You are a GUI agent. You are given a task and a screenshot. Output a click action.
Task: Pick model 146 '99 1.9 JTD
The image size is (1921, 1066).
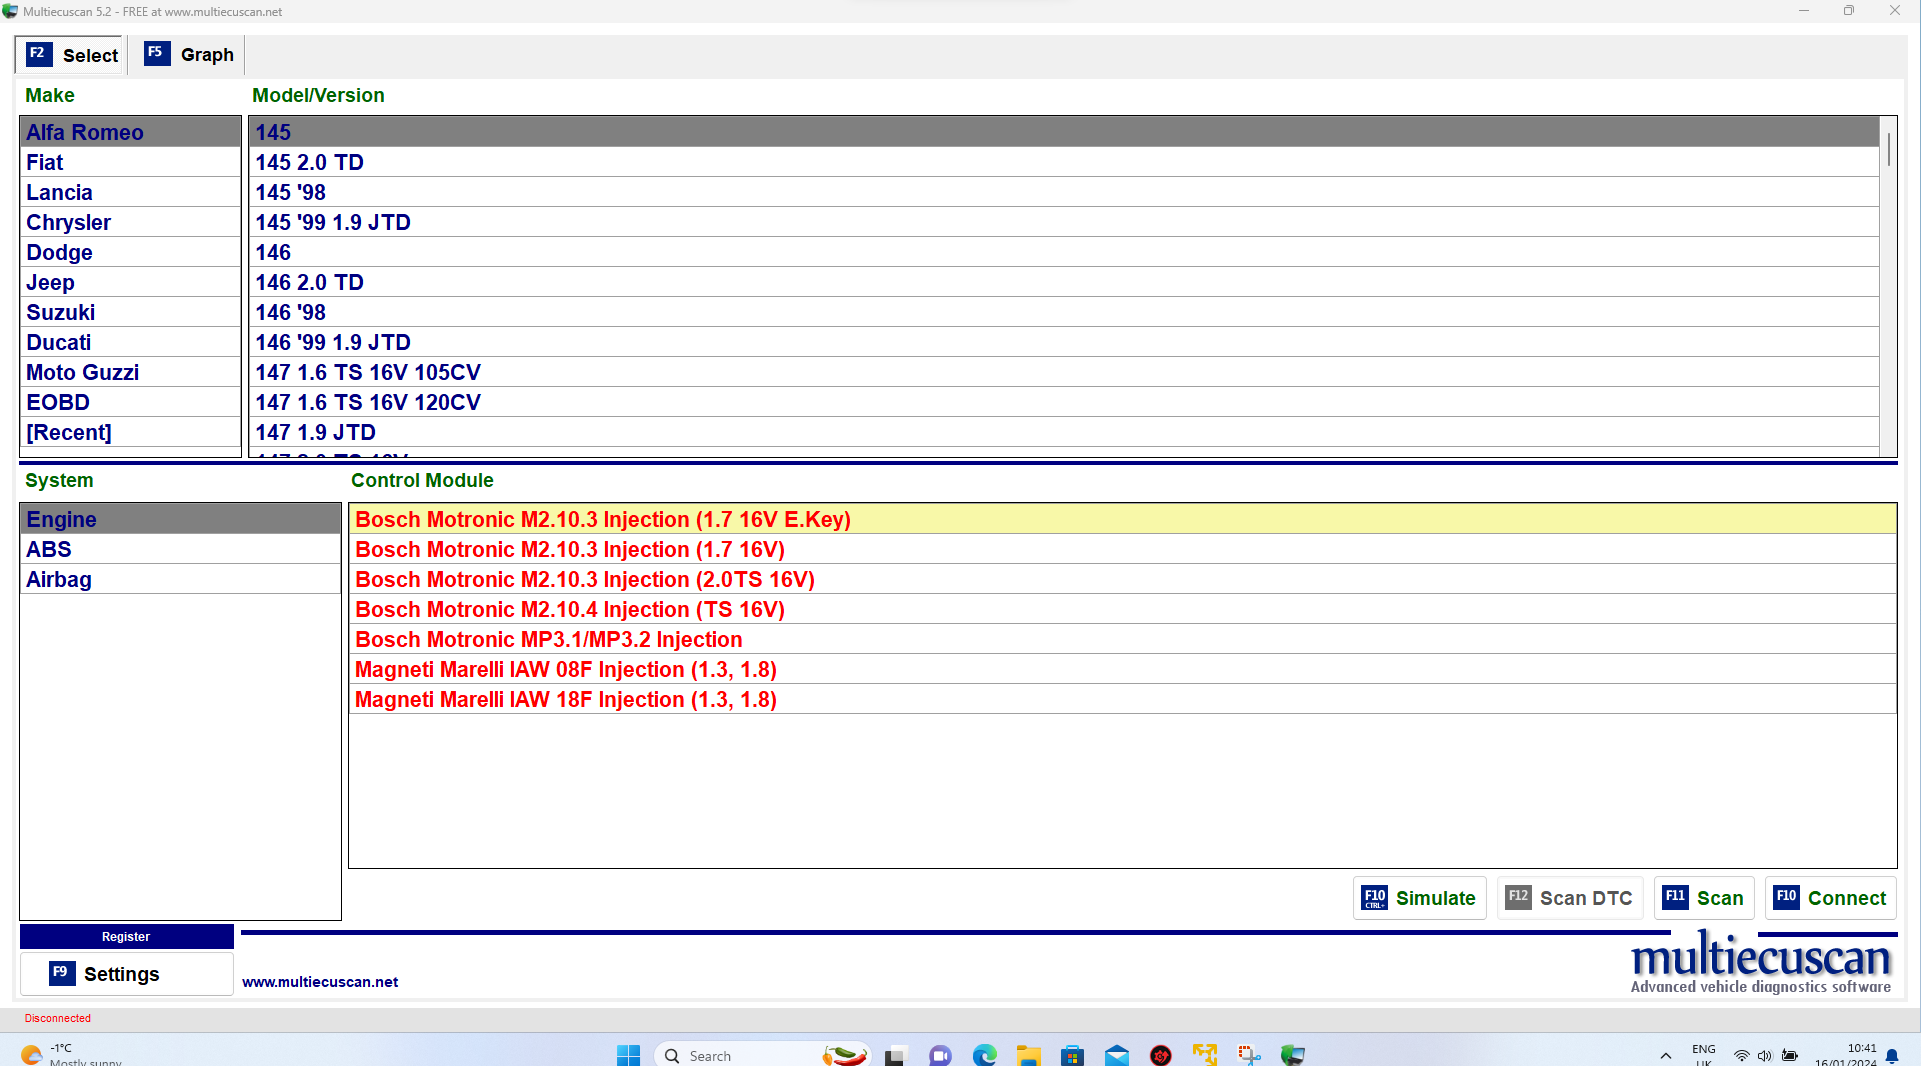coord(1064,342)
